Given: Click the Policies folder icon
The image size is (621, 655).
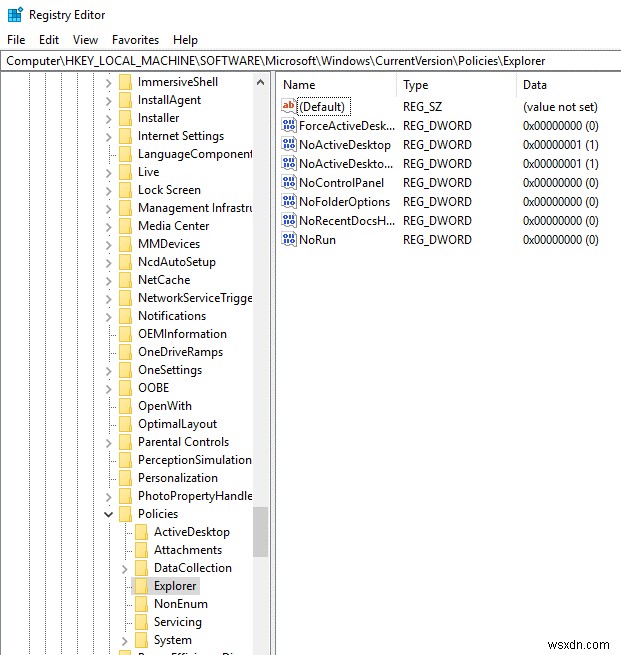Looking at the screenshot, I should click(126, 513).
